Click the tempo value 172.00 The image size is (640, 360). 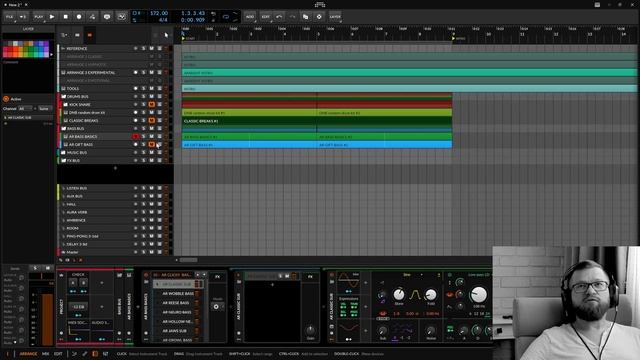click(159, 13)
